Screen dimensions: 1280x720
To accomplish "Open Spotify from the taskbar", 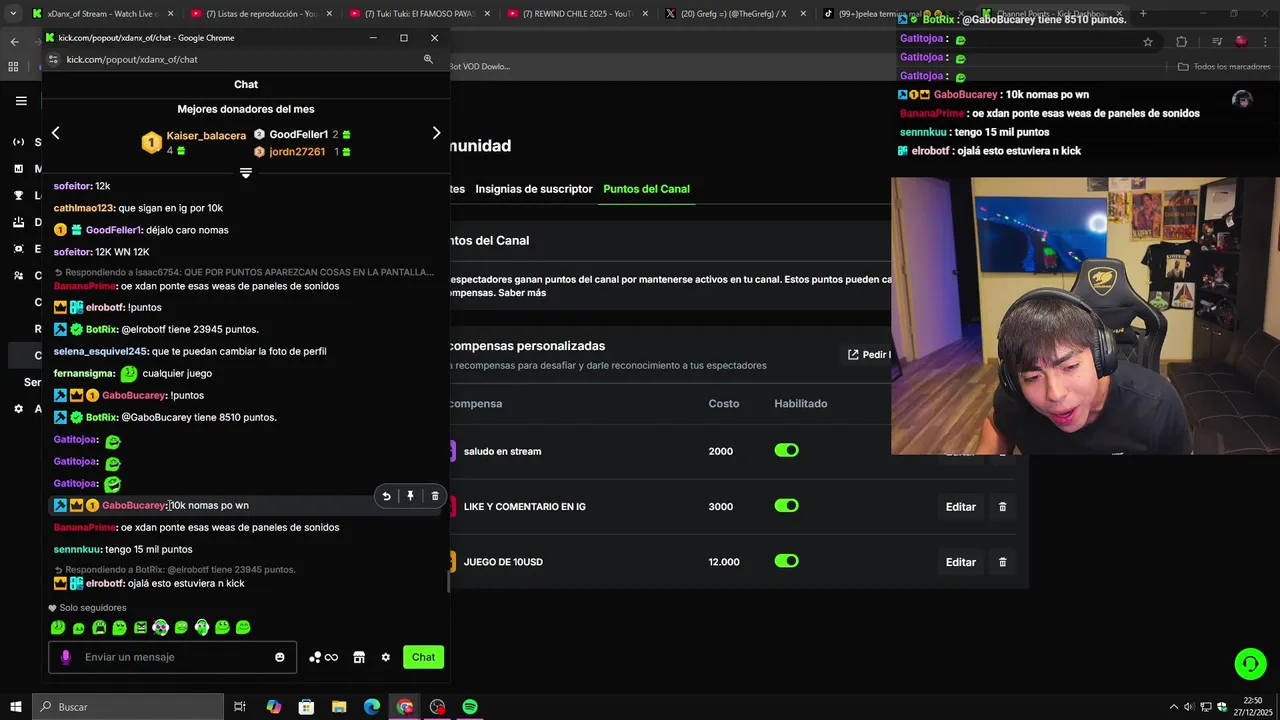I will (470, 707).
